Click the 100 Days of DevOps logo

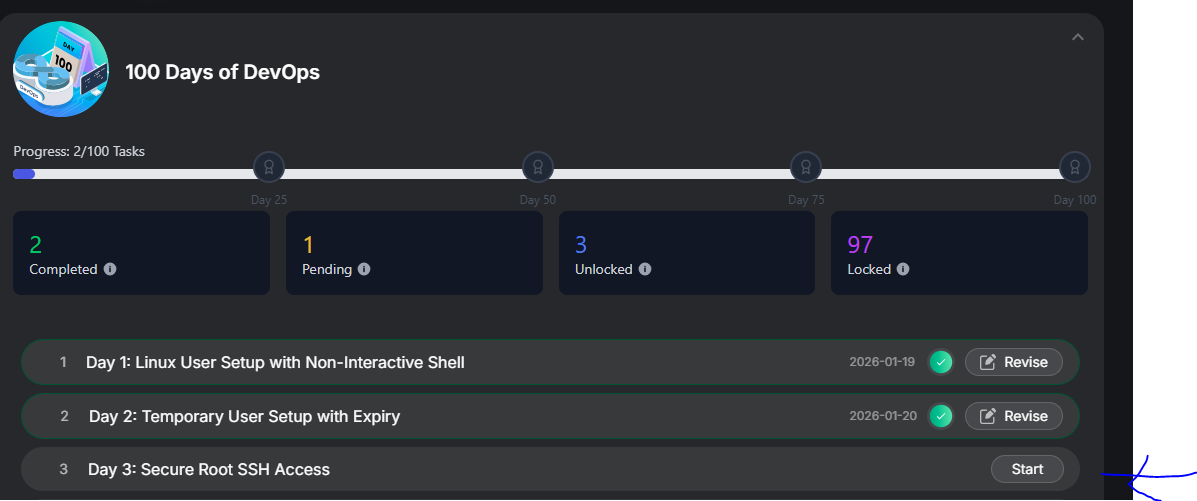coord(60,71)
